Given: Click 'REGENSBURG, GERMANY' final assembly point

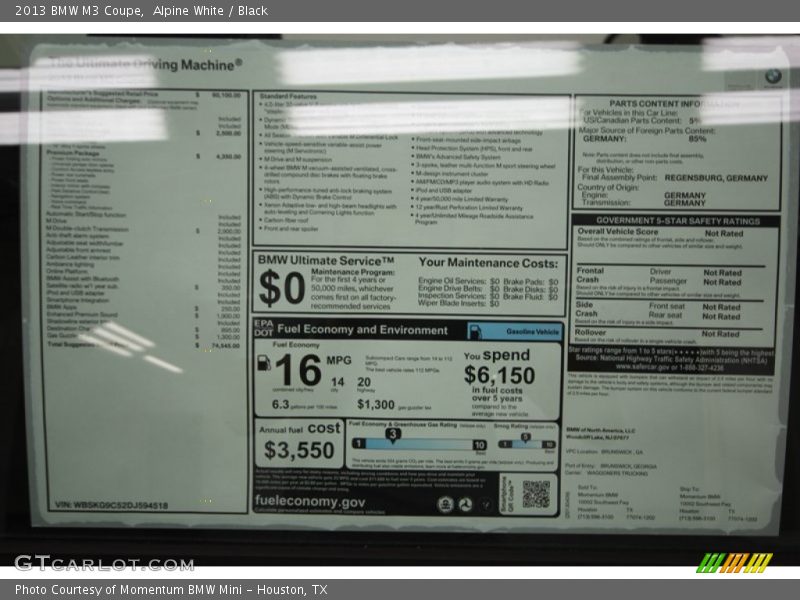Looking at the screenshot, I should (716, 178).
